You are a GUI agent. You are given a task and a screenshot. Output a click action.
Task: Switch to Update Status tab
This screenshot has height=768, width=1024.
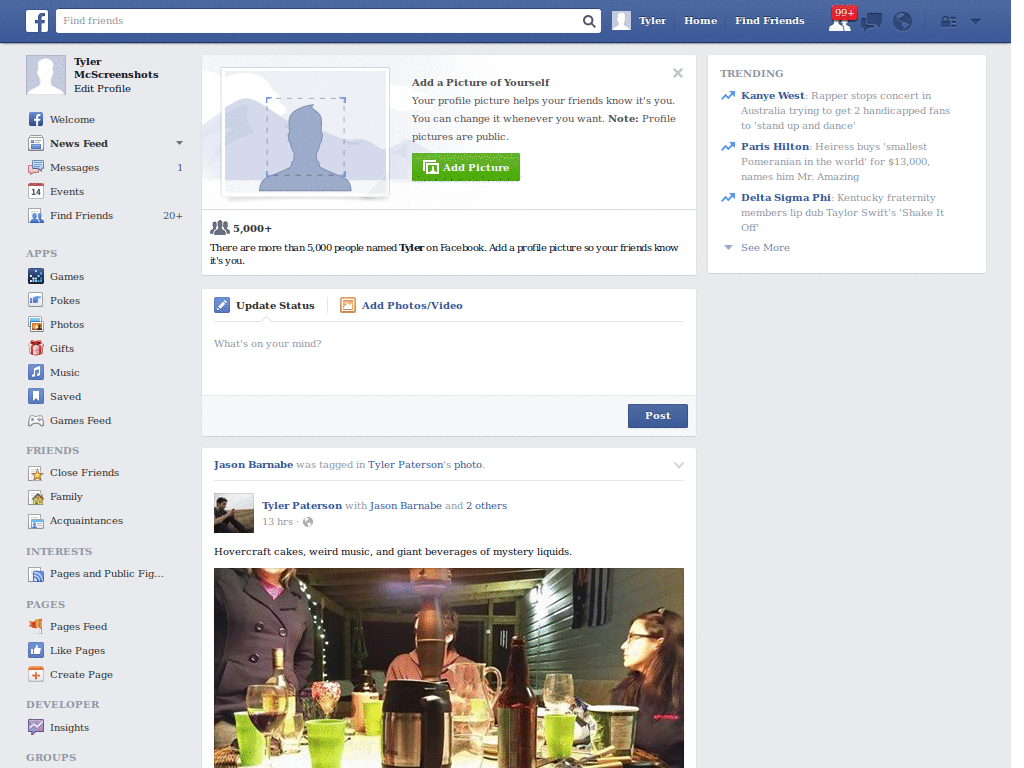point(264,306)
